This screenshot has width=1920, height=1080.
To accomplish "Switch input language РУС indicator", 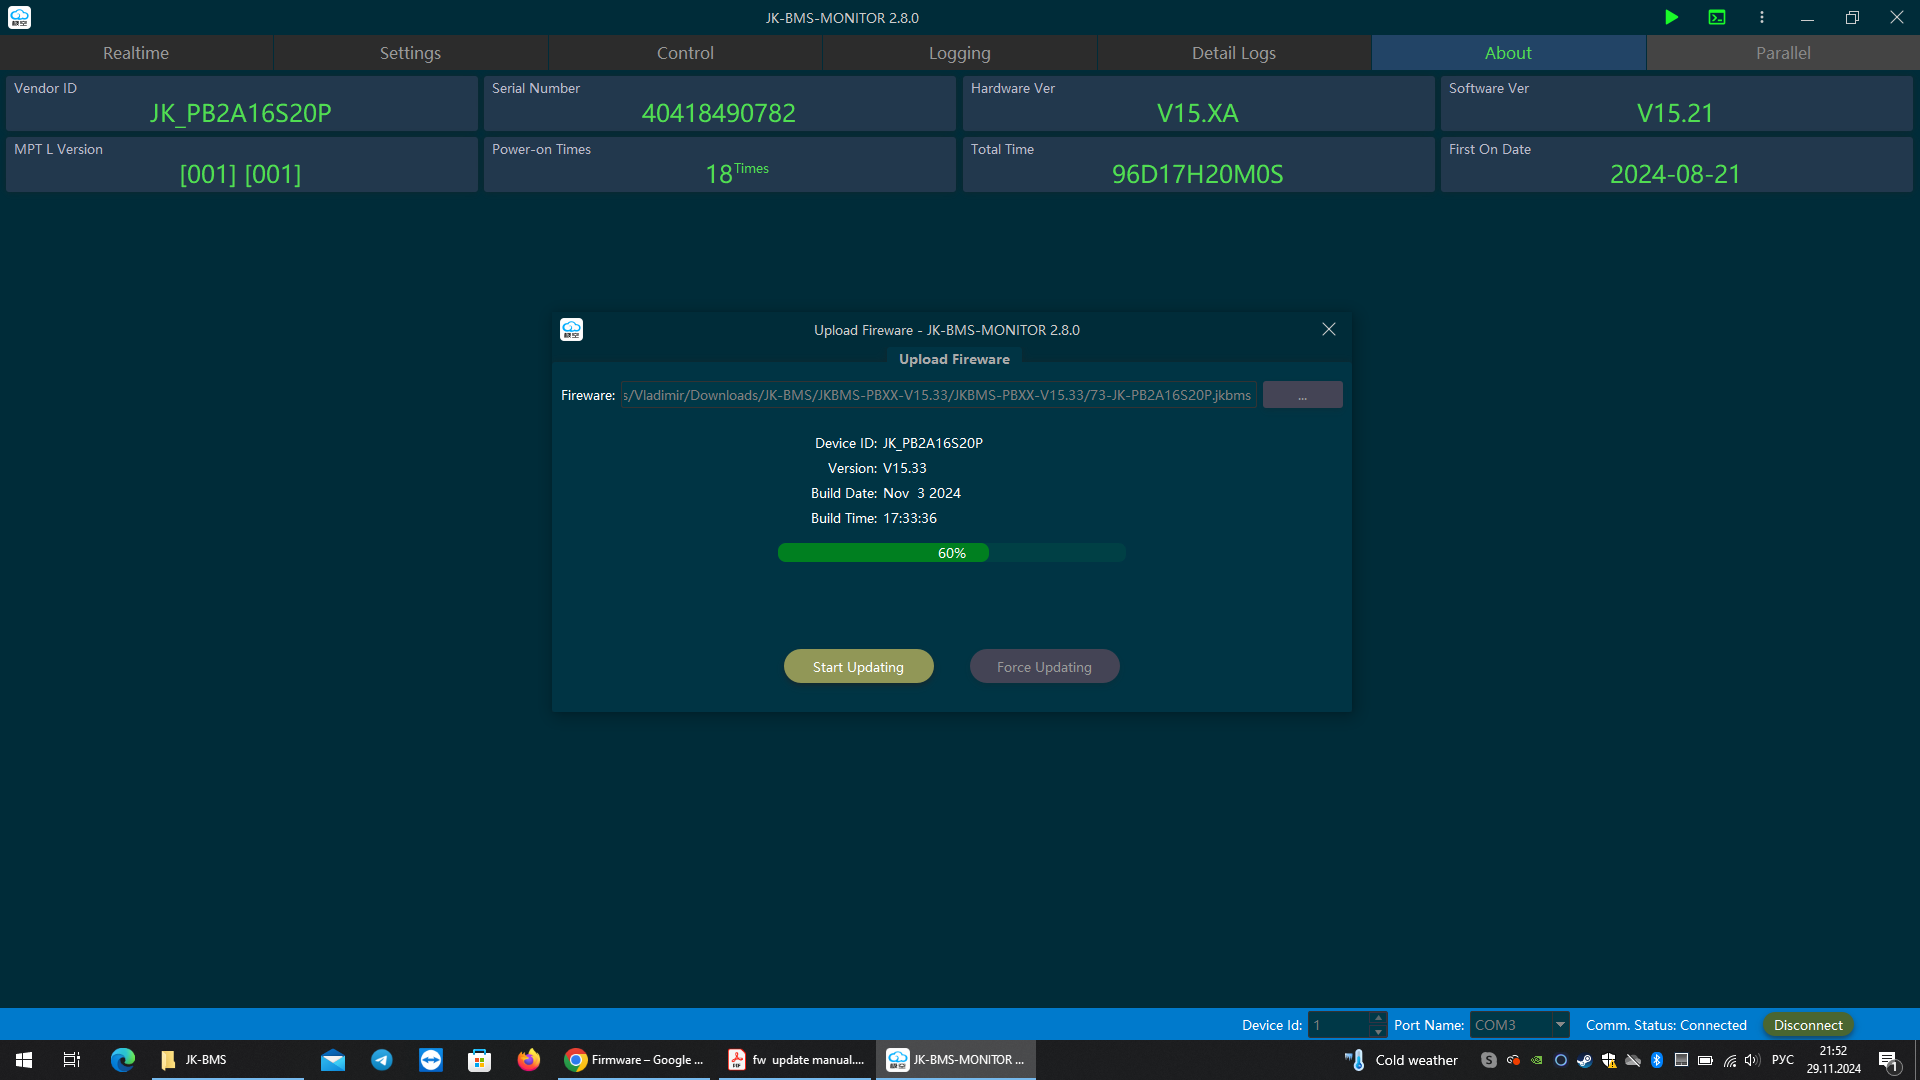I will pos(1783,1060).
